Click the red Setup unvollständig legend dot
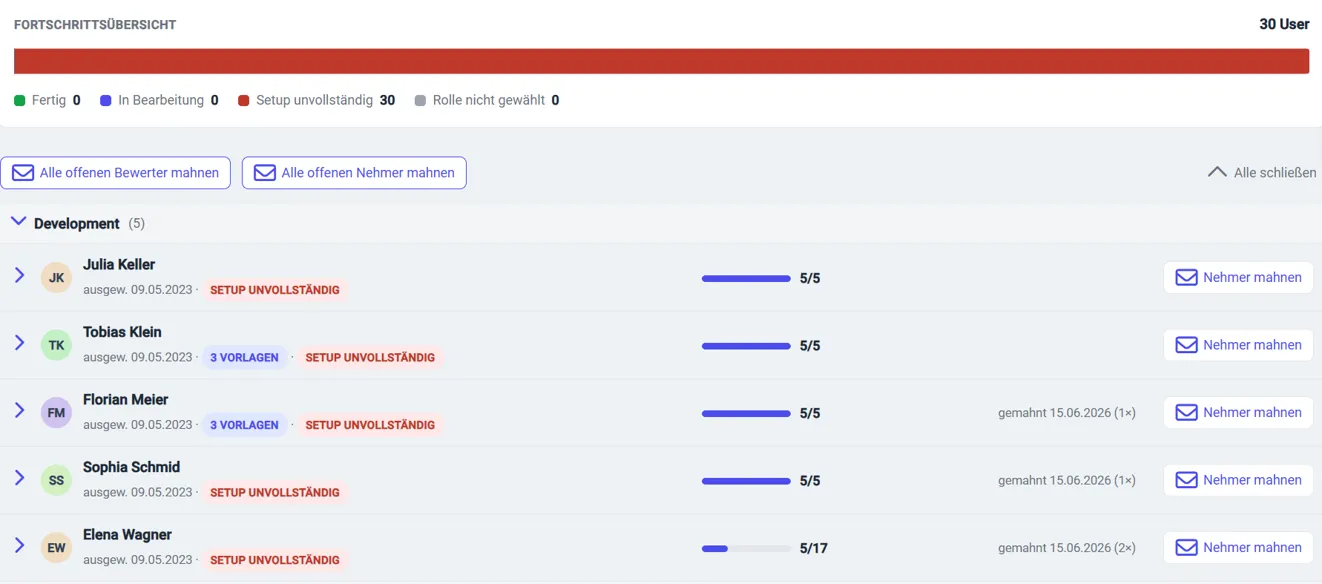This screenshot has width=1322, height=584. 244,101
